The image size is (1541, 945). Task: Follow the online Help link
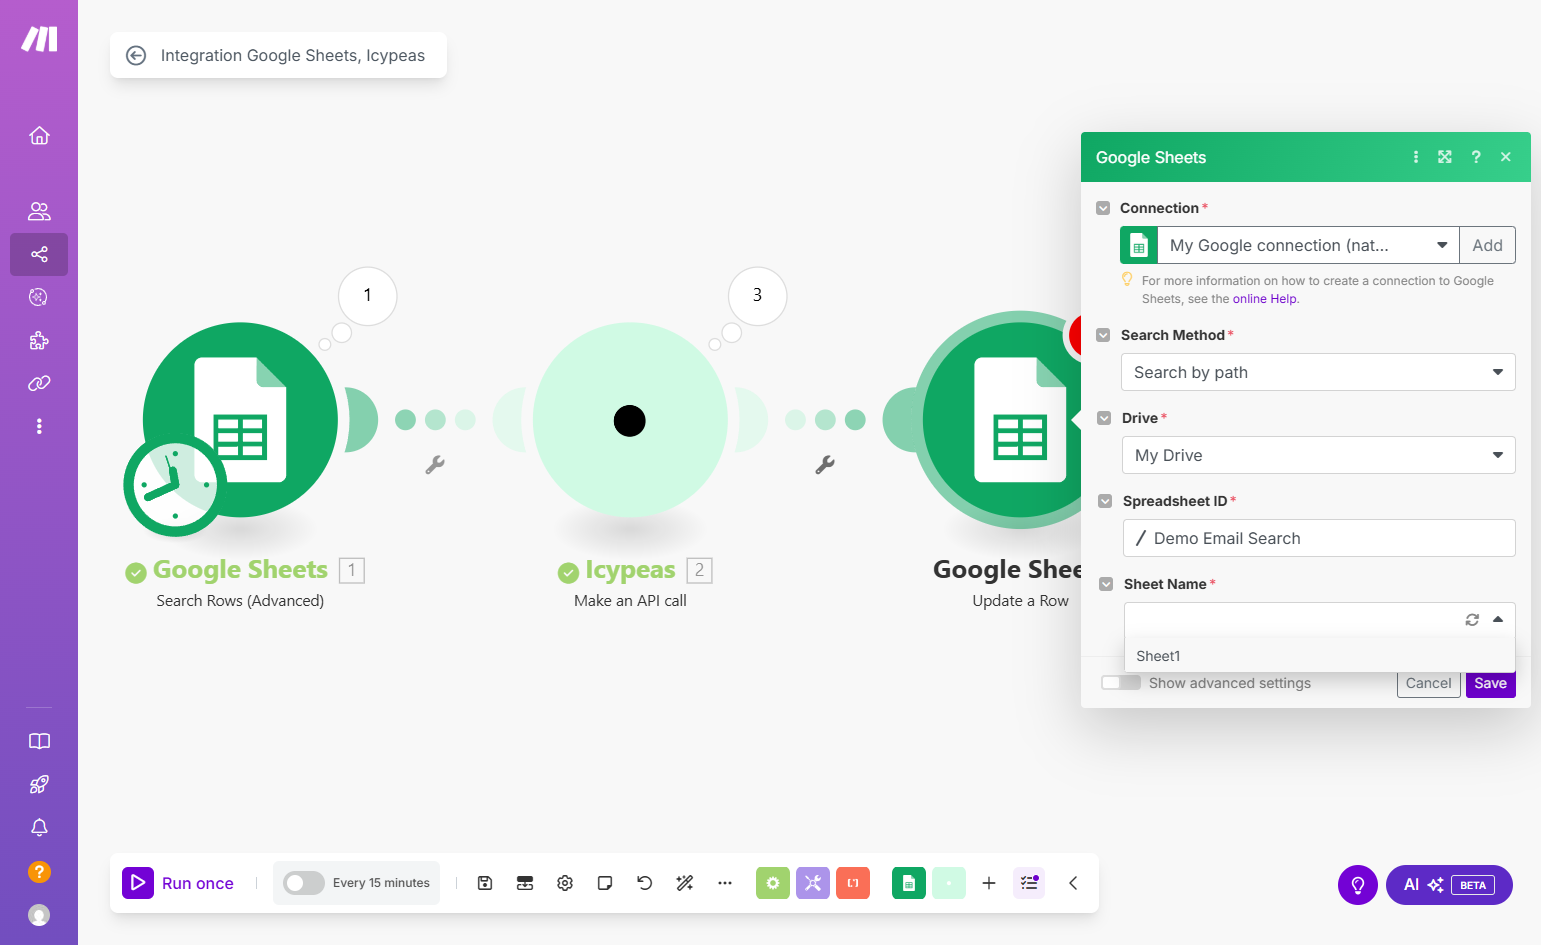[1264, 299]
